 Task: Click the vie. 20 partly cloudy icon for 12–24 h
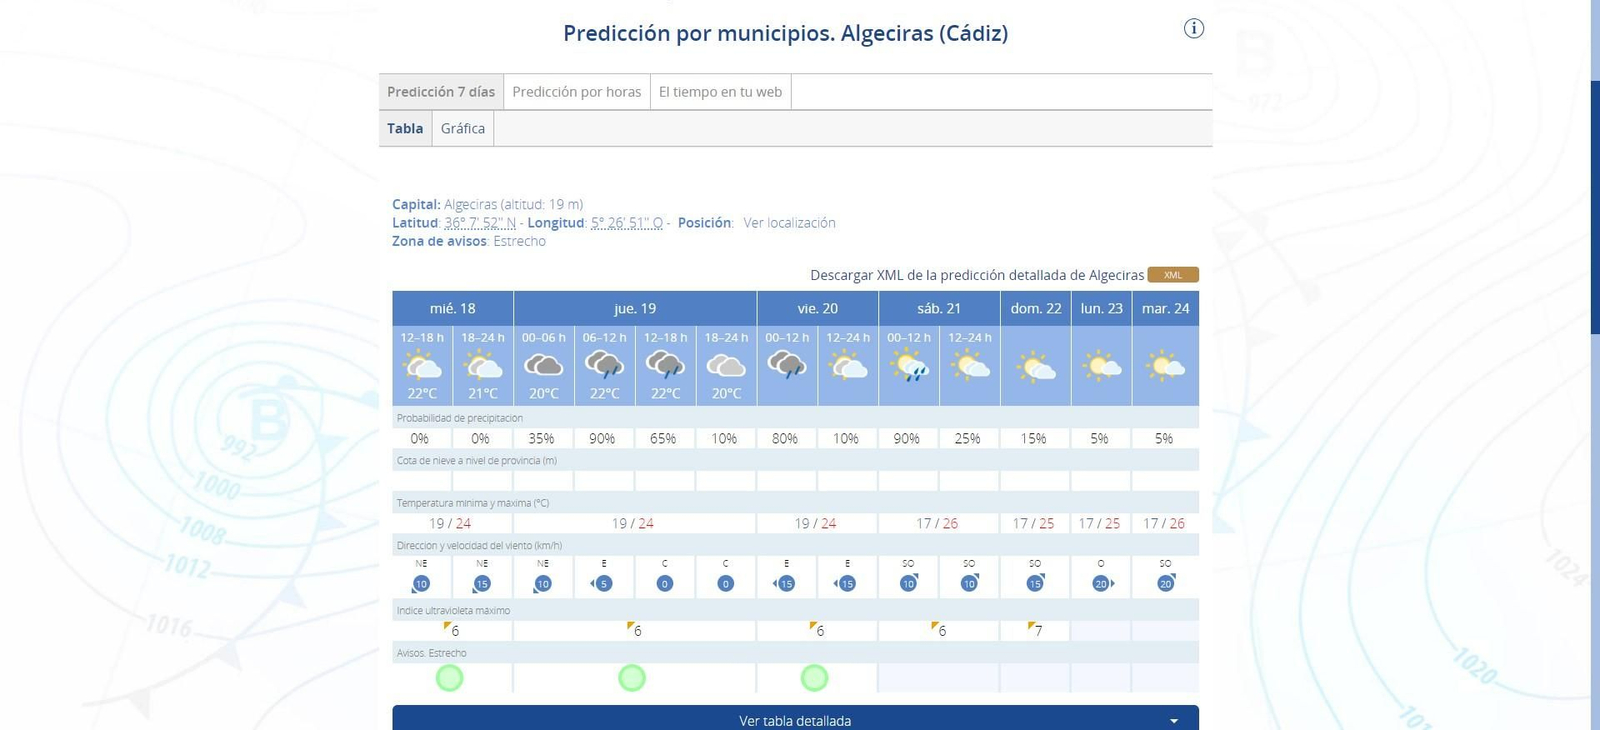coord(849,366)
